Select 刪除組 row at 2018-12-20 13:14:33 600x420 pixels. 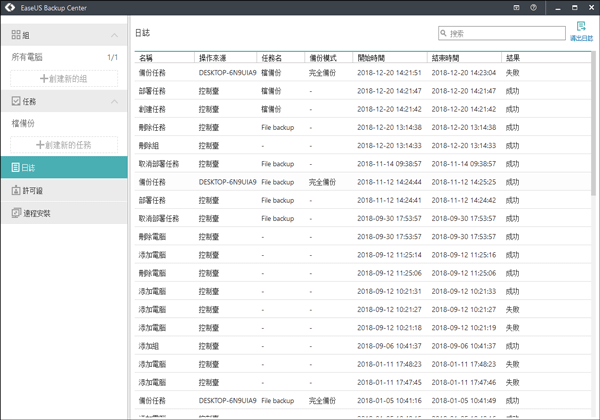(x=363, y=145)
